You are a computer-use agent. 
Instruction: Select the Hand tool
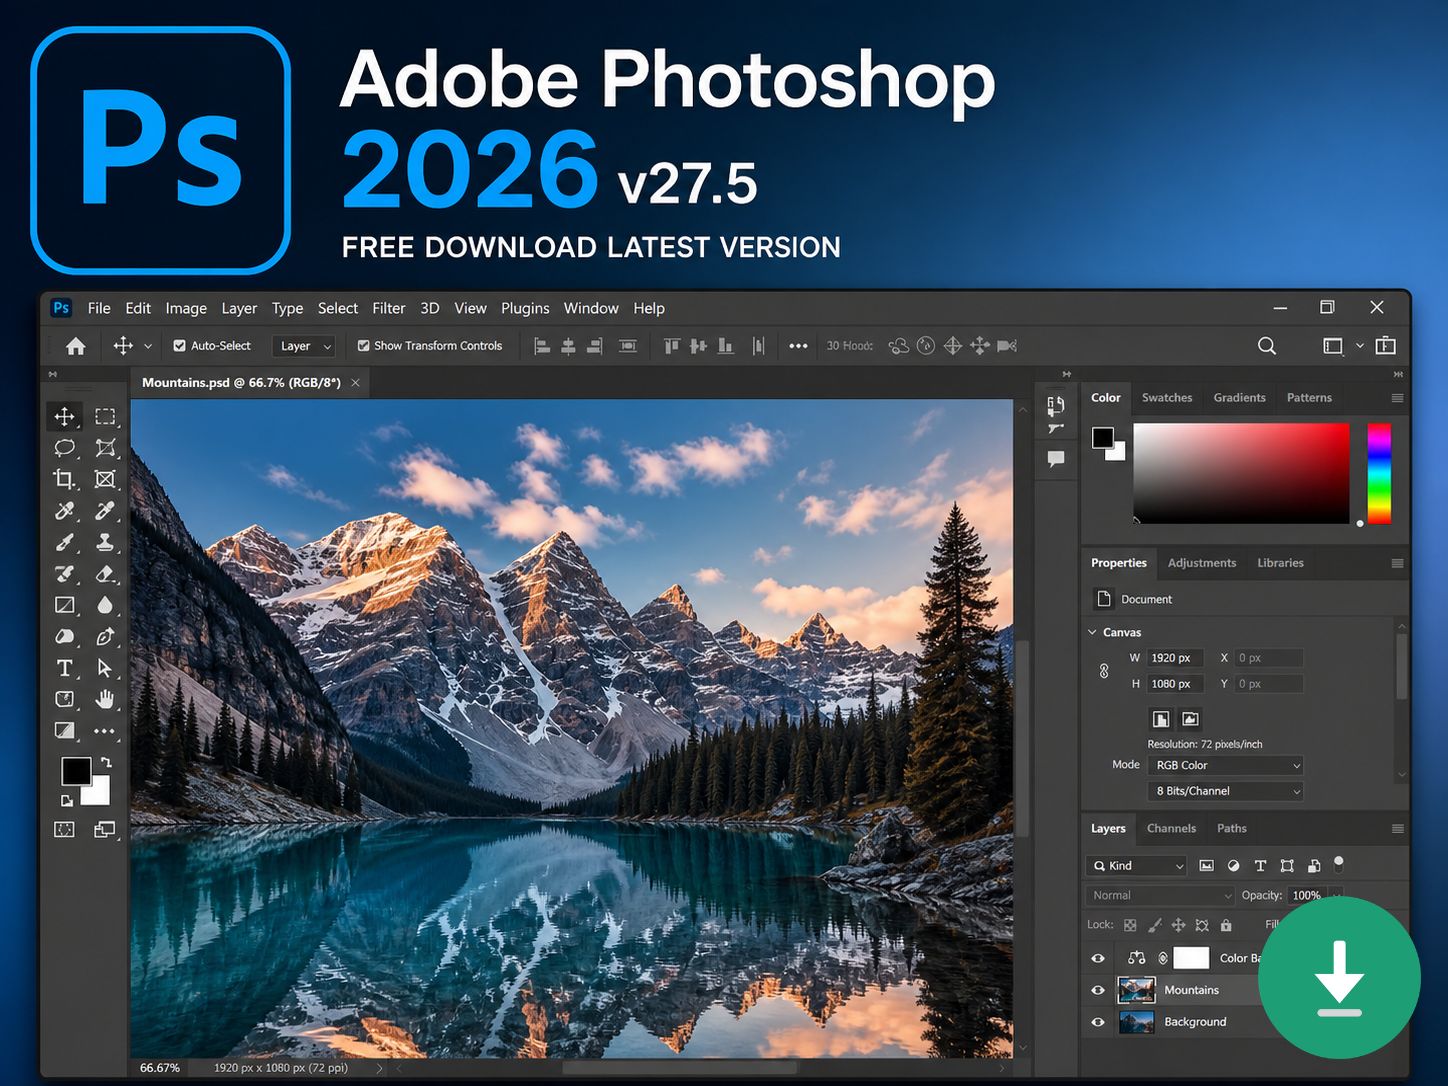(105, 699)
